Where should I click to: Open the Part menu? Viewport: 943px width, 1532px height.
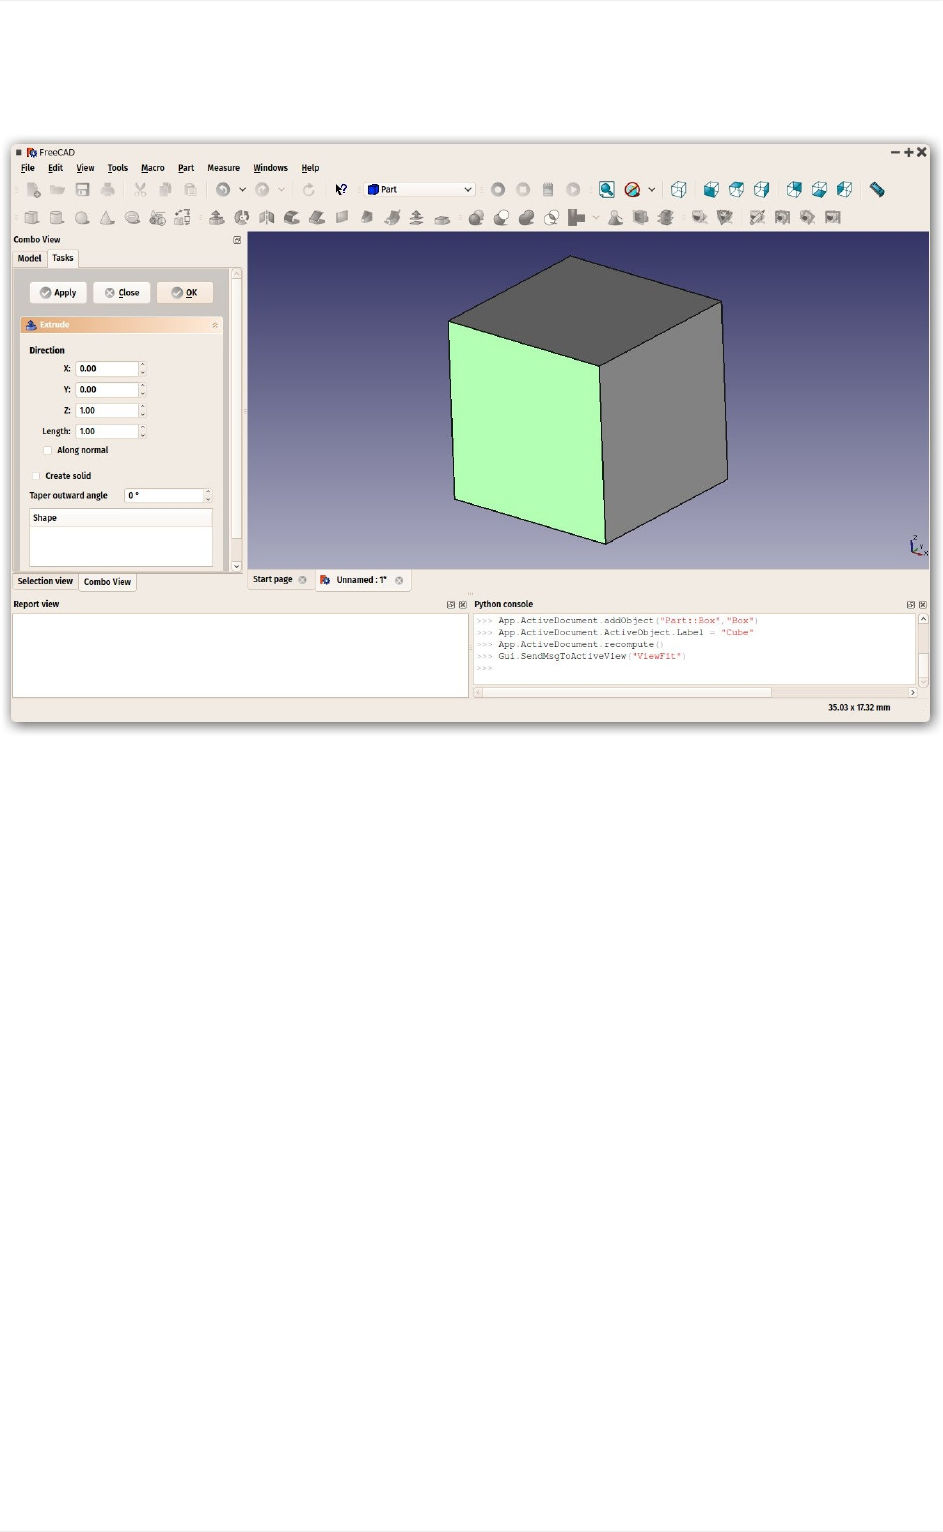coord(186,168)
